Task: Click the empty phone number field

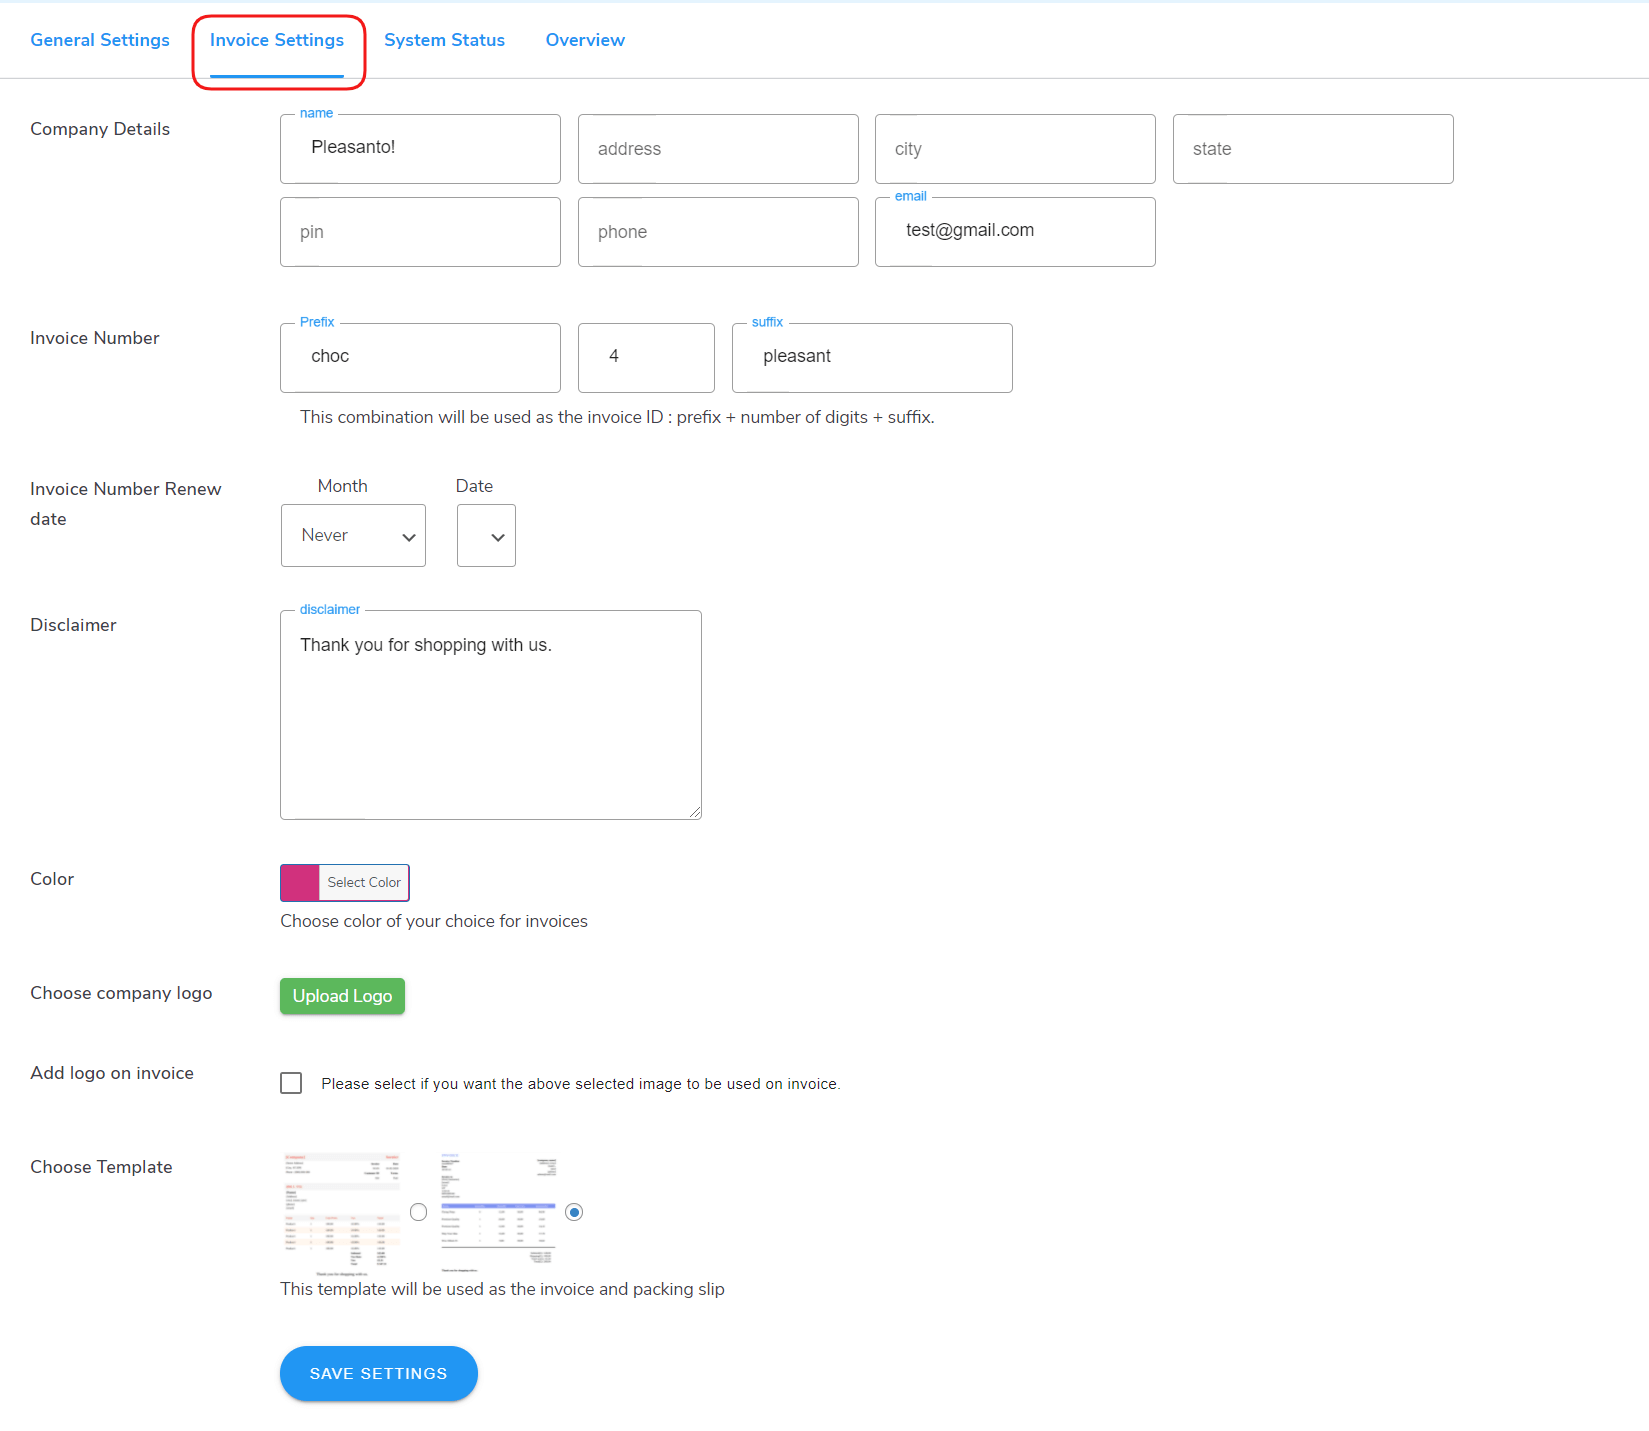Action: 717,231
